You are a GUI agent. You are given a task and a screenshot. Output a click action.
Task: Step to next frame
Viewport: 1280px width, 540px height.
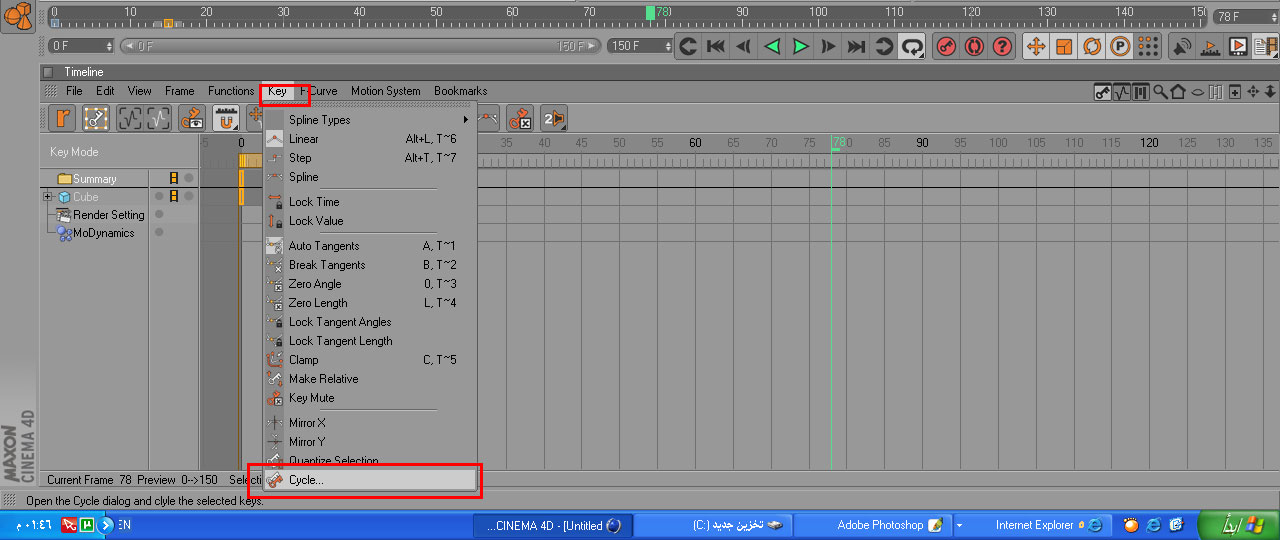[x=828, y=46]
